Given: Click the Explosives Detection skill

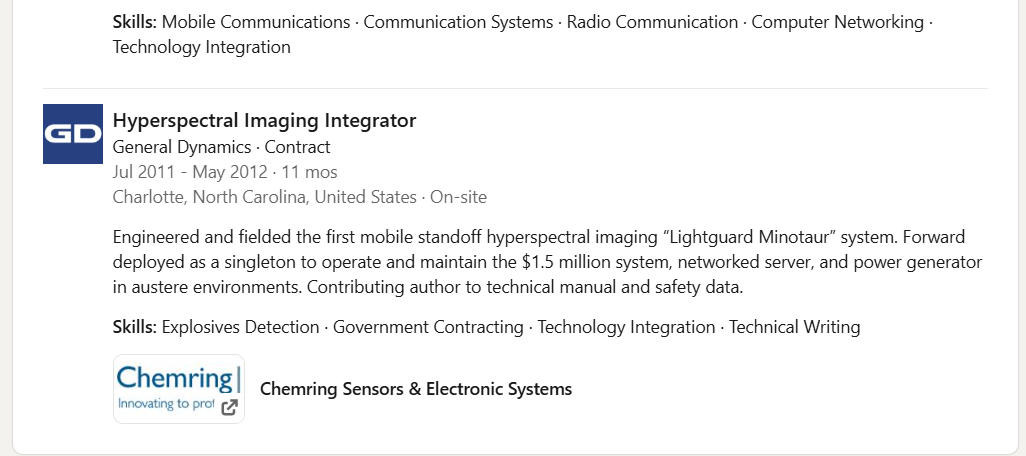Looking at the screenshot, I should pyautogui.click(x=240, y=326).
